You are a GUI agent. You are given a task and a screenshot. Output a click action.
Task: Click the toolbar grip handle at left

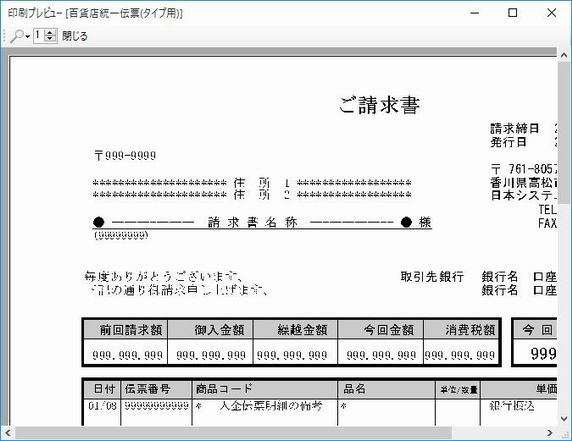[4, 36]
